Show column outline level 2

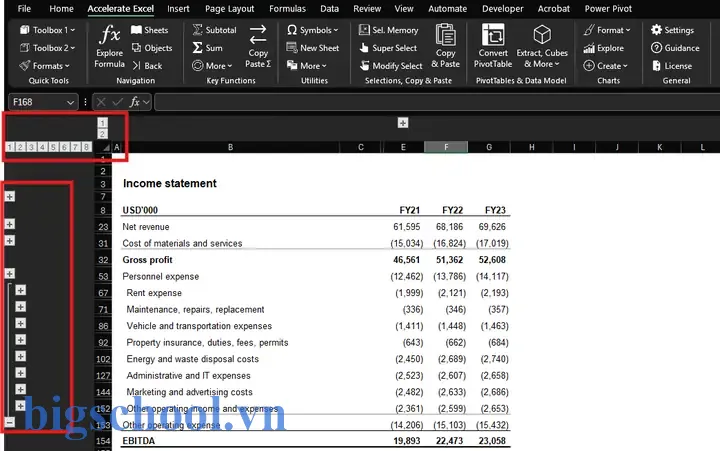pyautogui.click(x=102, y=134)
